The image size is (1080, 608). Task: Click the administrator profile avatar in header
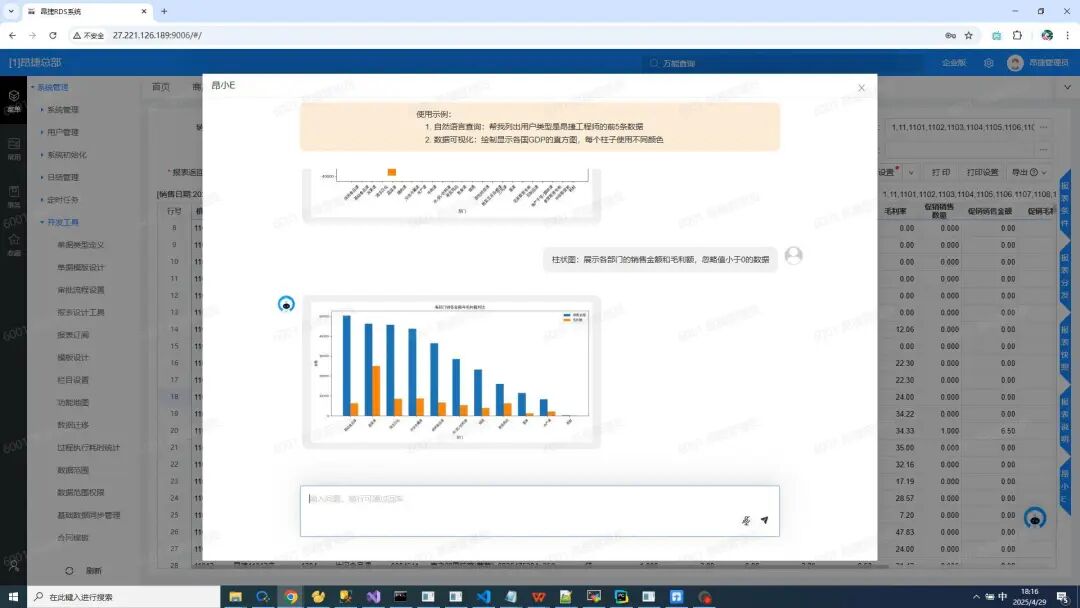1015,63
